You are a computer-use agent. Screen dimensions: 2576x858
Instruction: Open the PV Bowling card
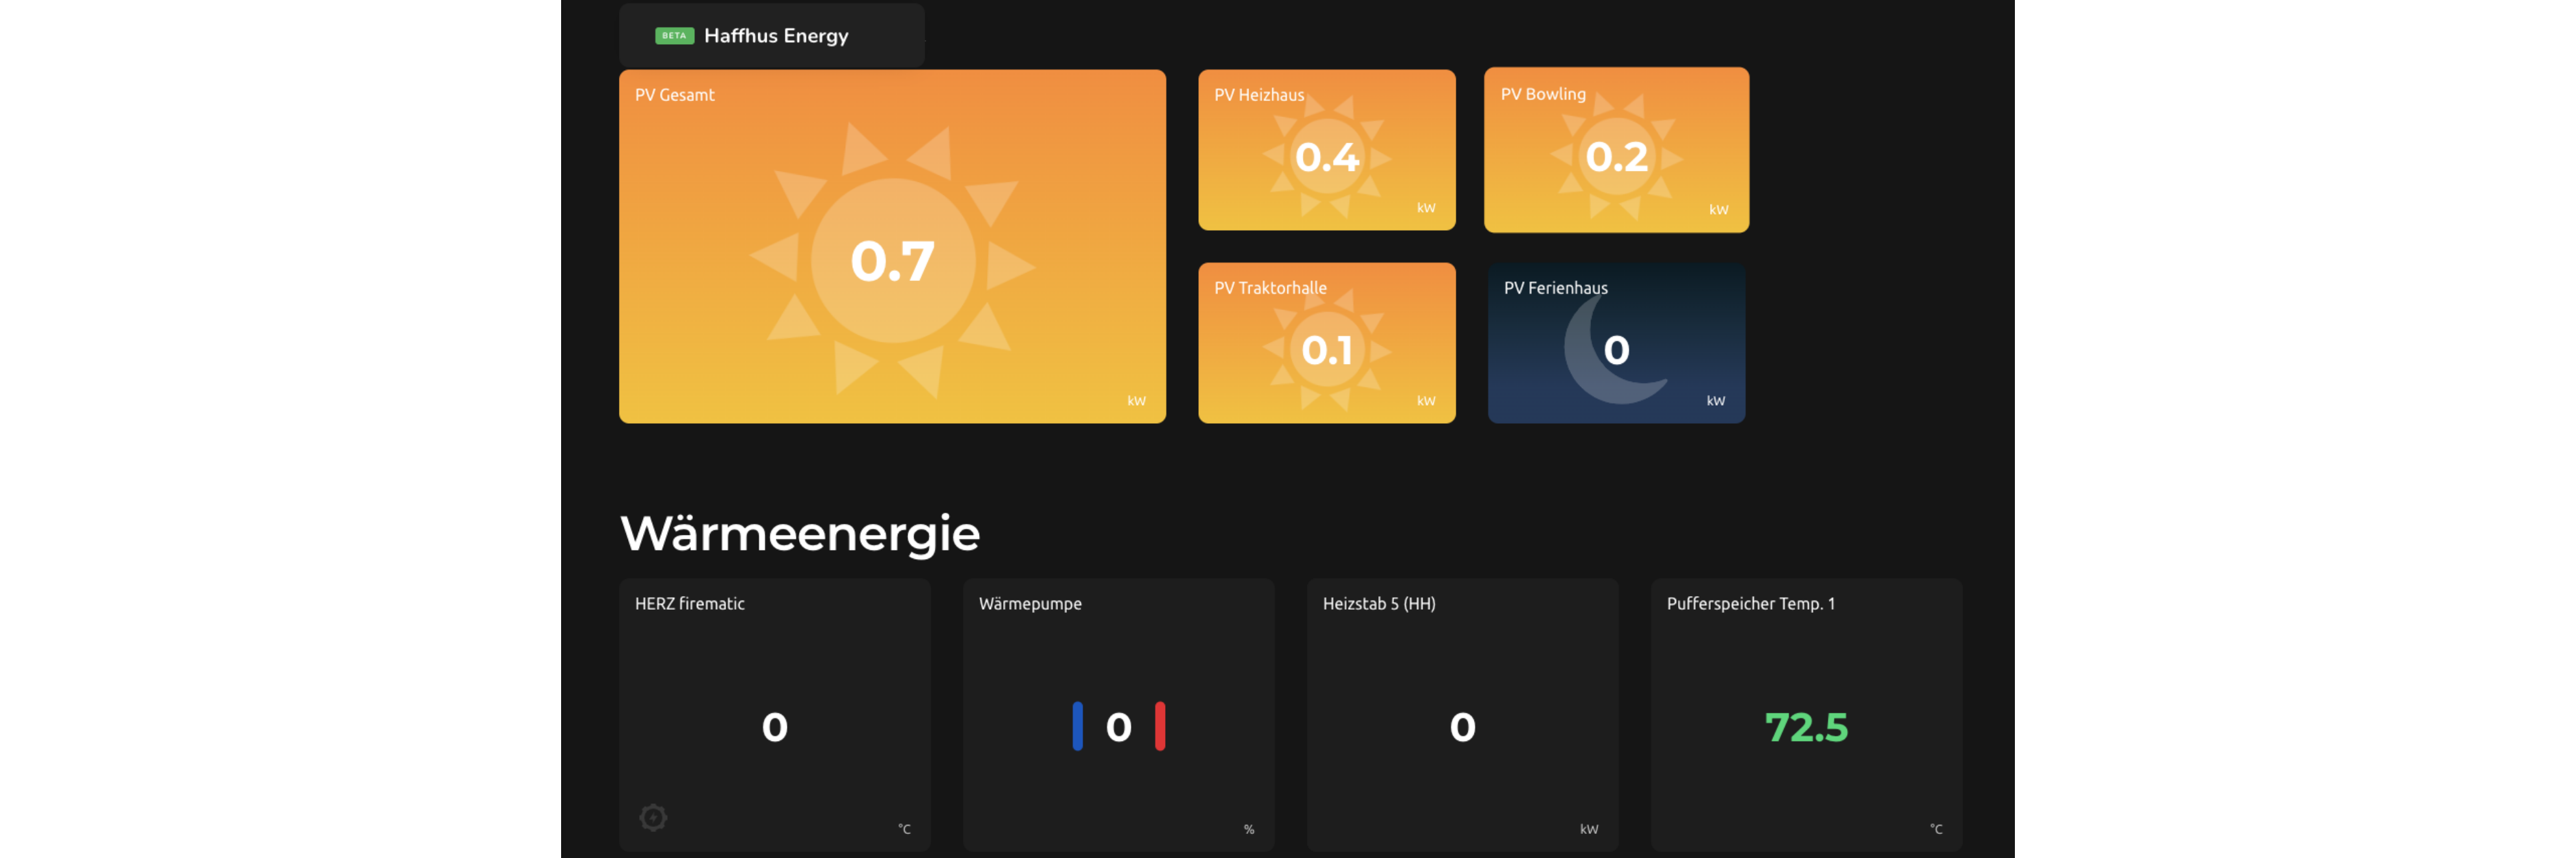coord(1616,150)
